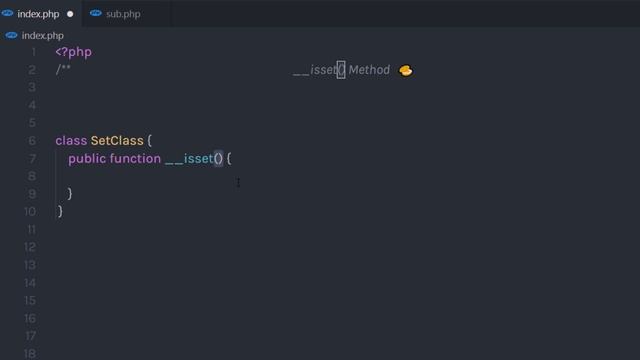This screenshot has height=360, width=640.
Task: Click the 'SetClass' class name
Action: tap(117, 141)
